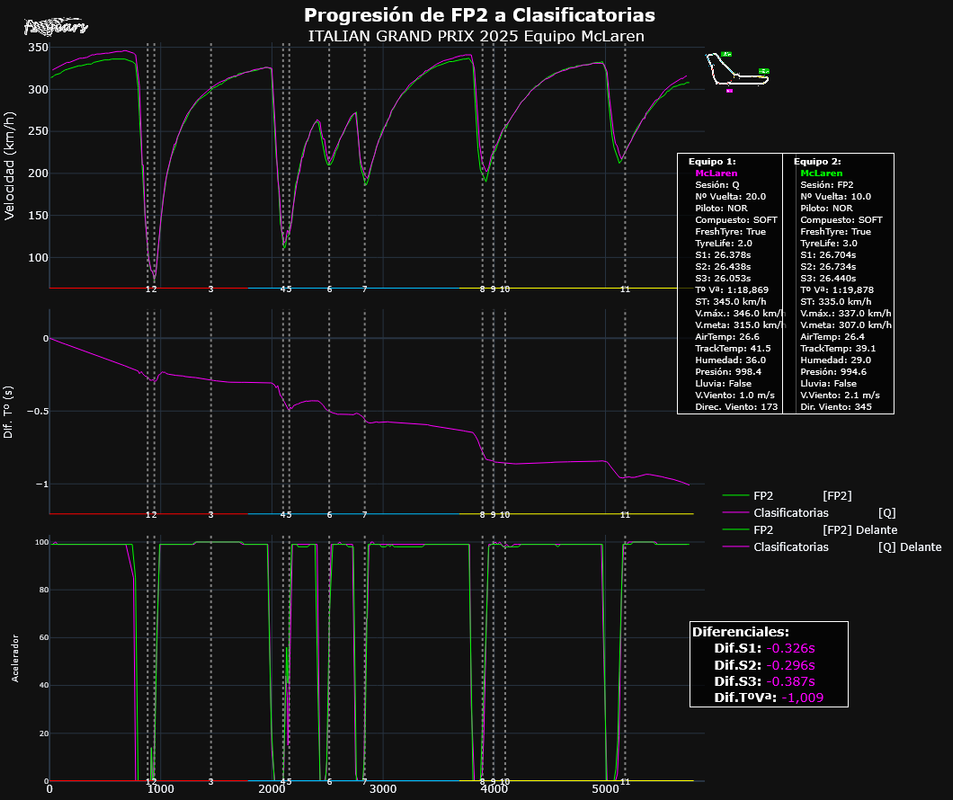Click the '3000' tick on the distance axis
This screenshot has height=800, width=953.
[x=383, y=790]
